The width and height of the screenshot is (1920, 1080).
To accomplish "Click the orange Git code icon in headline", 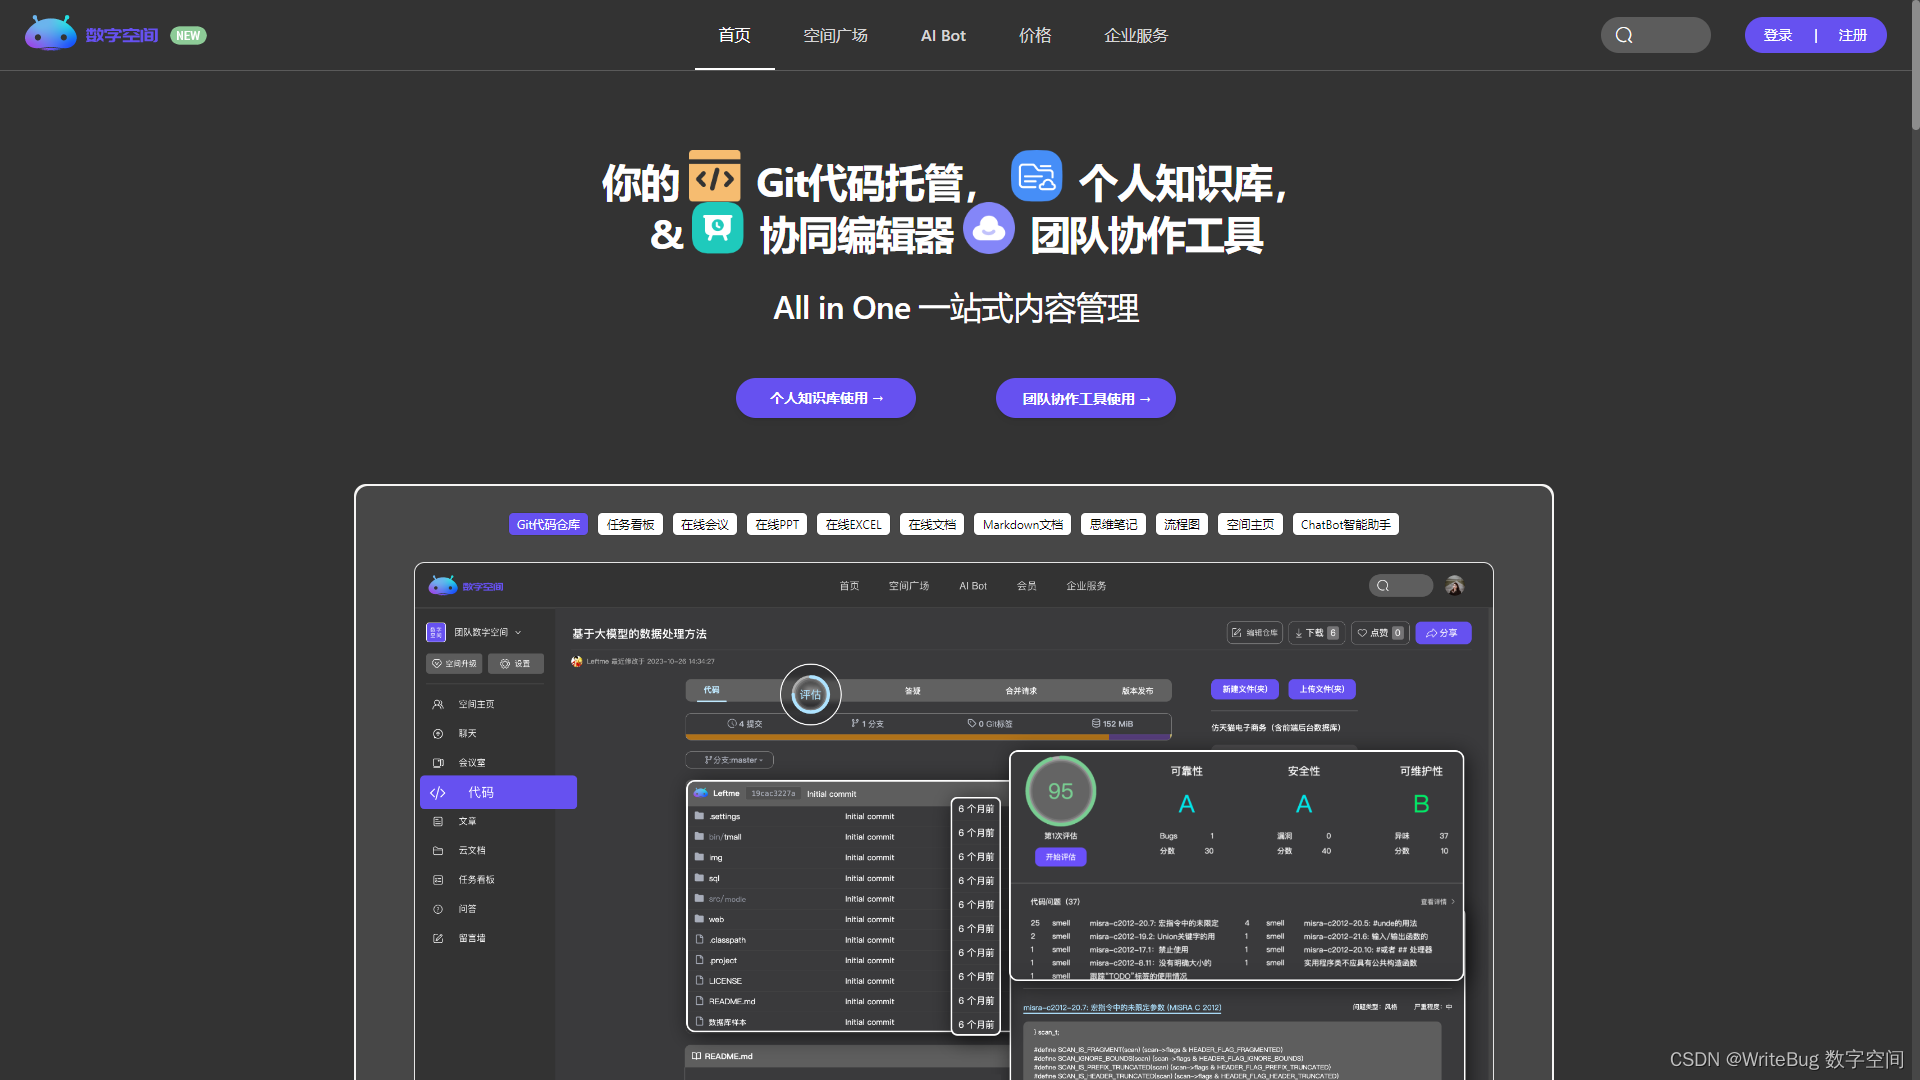I will [x=714, y=177].
